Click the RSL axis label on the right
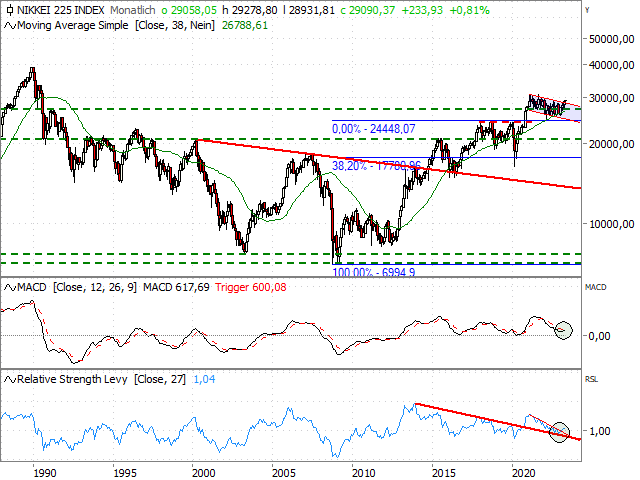The image size is (640, 480). [591, 379]
